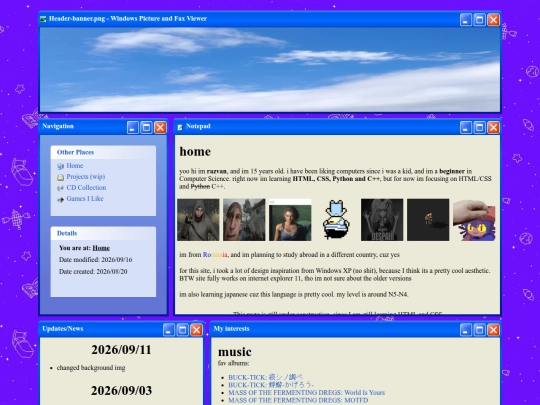
Task: Click the 'Date created: 2026/08/20' text
Action: pos(93,271)
